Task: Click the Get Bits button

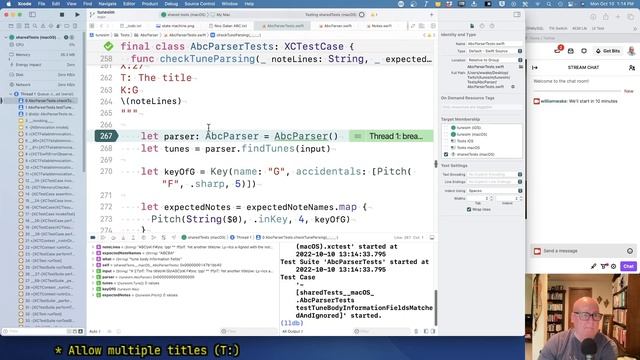Action: (x=608, y=51)
